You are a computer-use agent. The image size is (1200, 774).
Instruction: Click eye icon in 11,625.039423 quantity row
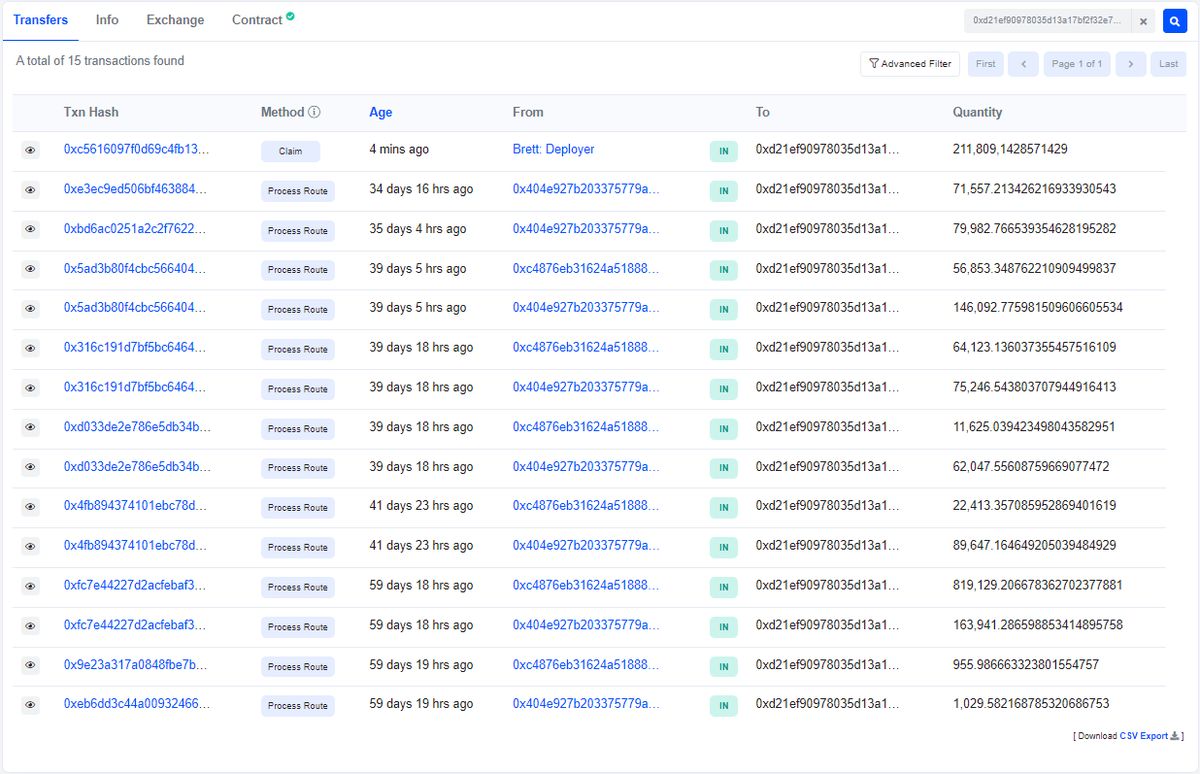point(30,428)
